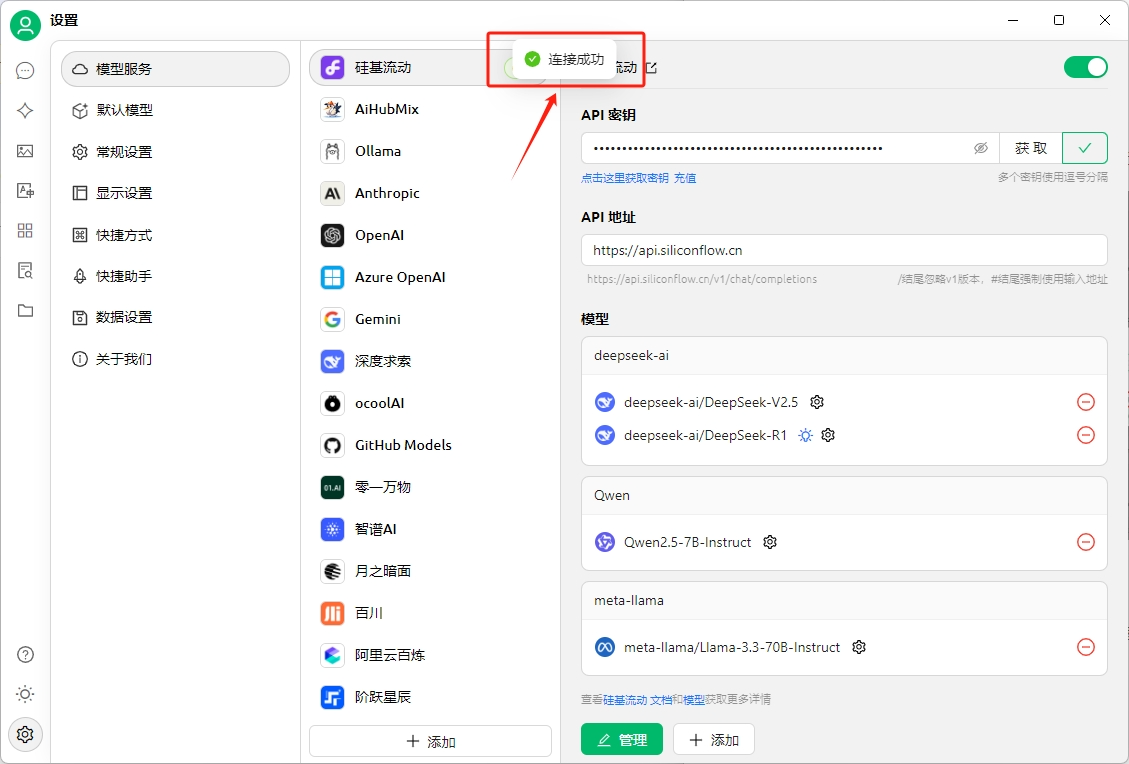Open the help question mark icon
The height and width of the screenshot is (764, 1129).
coord(25,655)
